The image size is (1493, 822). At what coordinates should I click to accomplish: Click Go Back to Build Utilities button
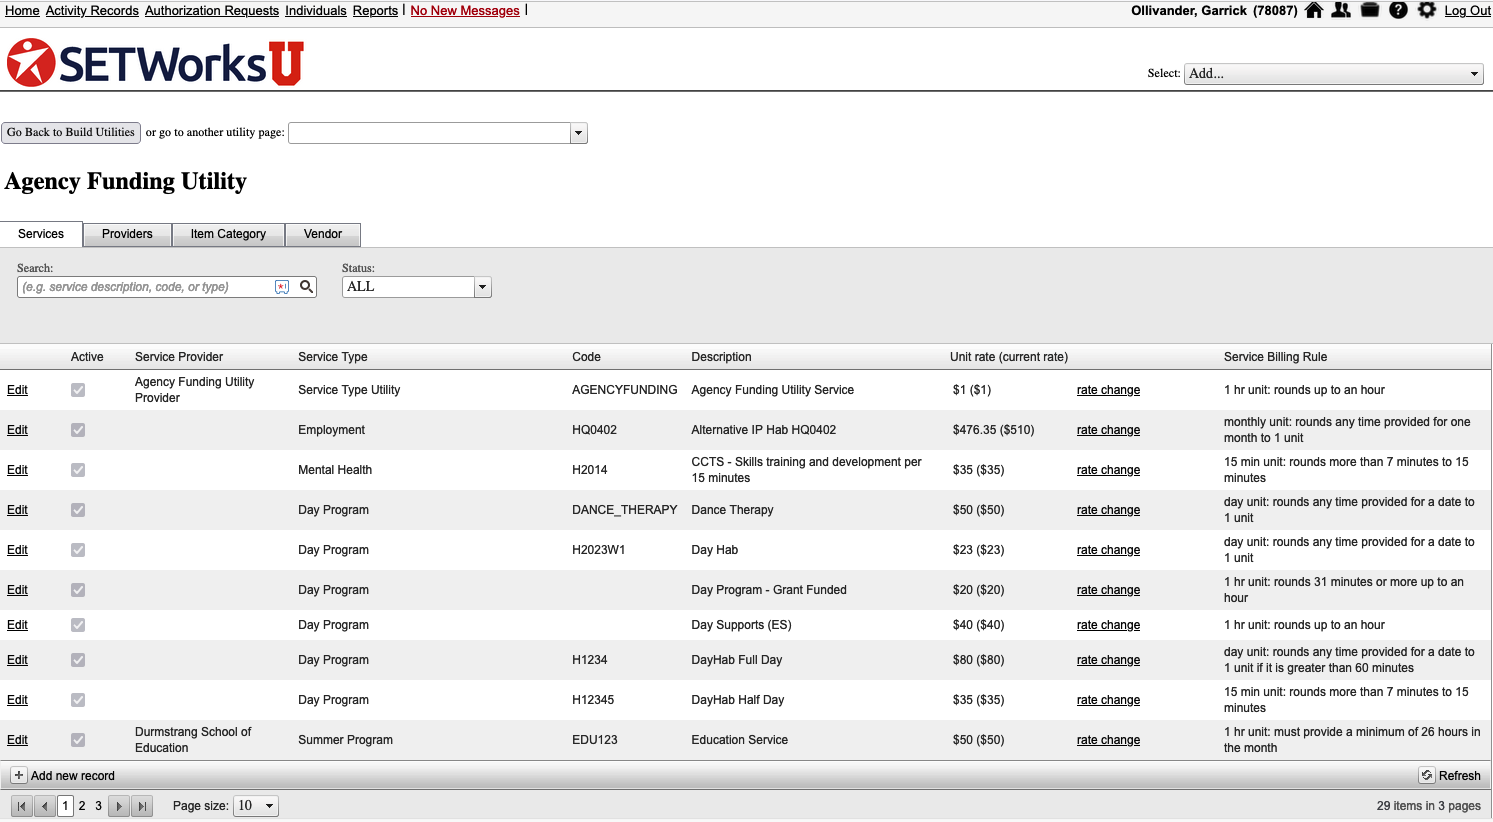point(71,132)
